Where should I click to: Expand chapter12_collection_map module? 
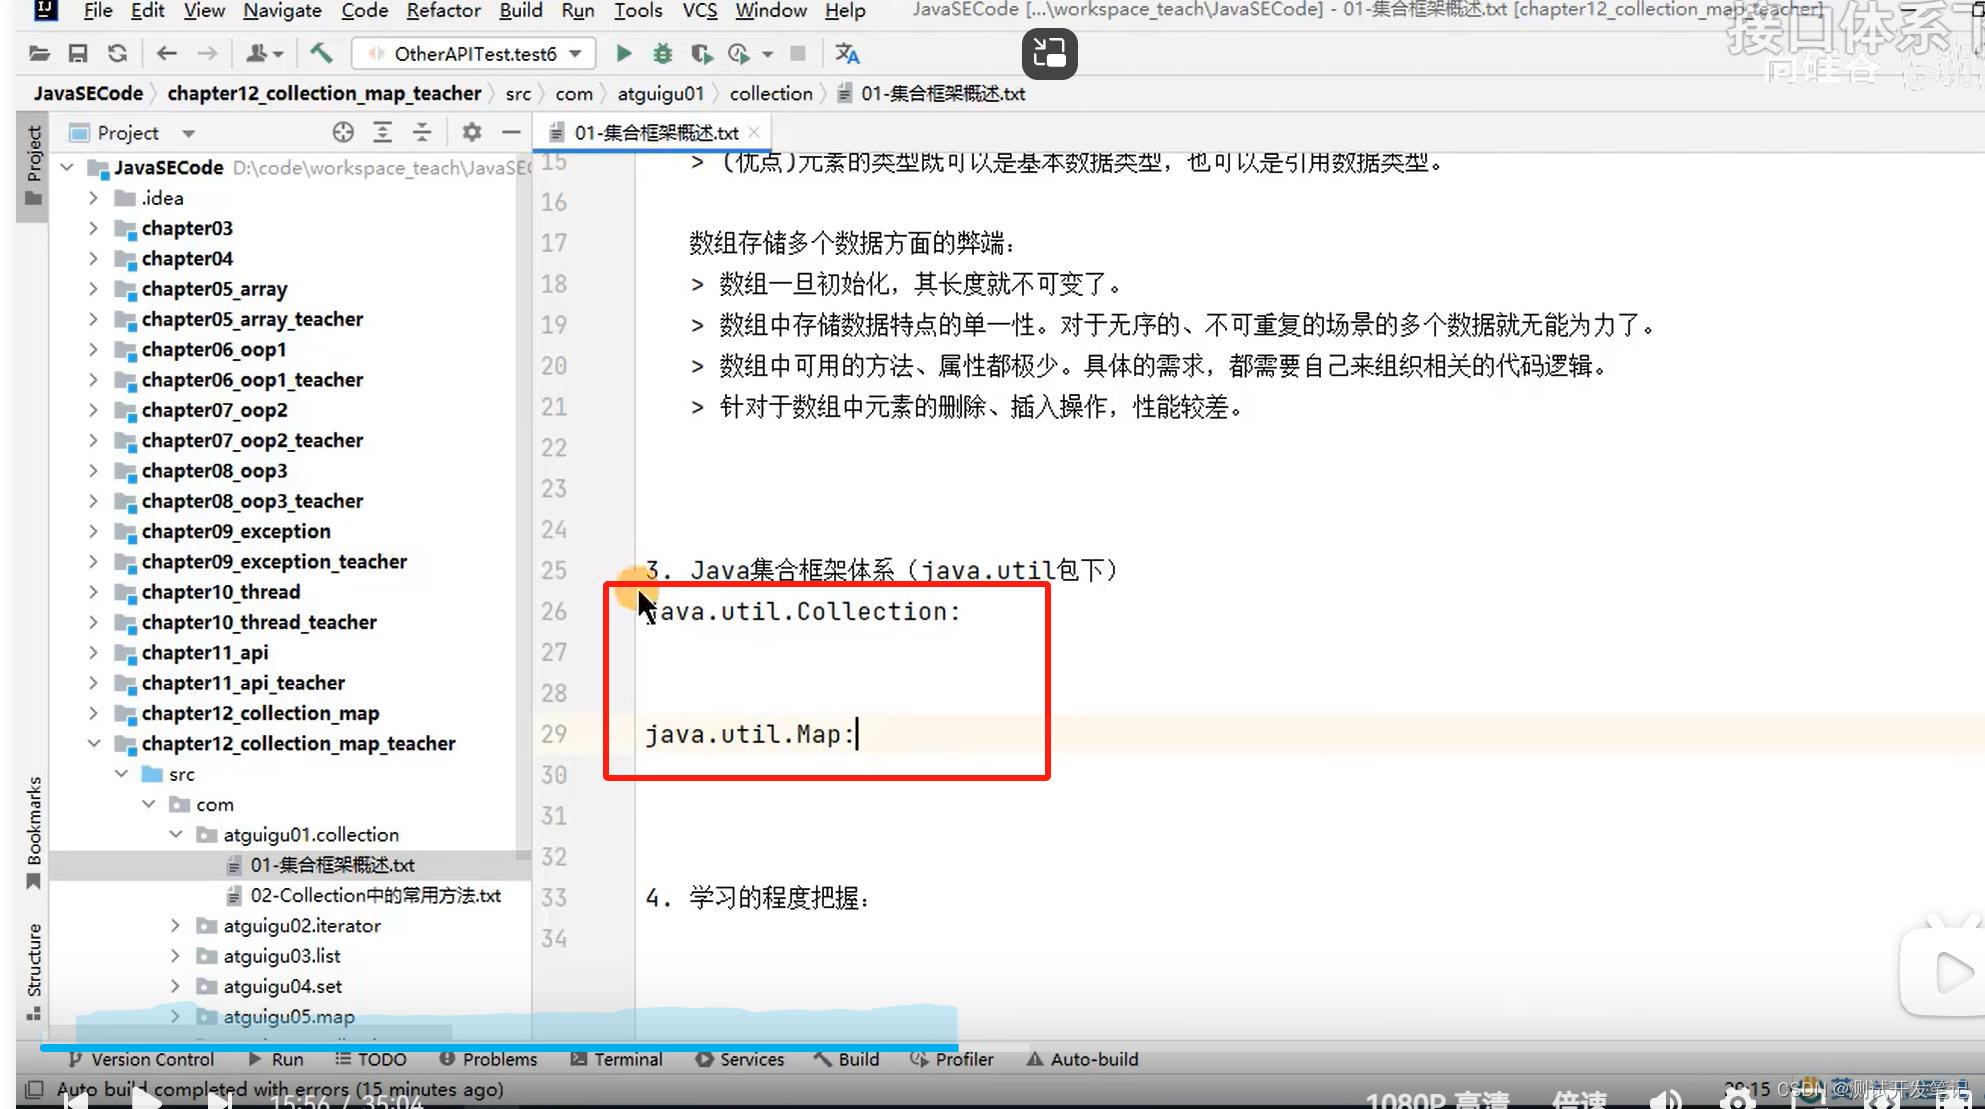[x=93, y=713]
